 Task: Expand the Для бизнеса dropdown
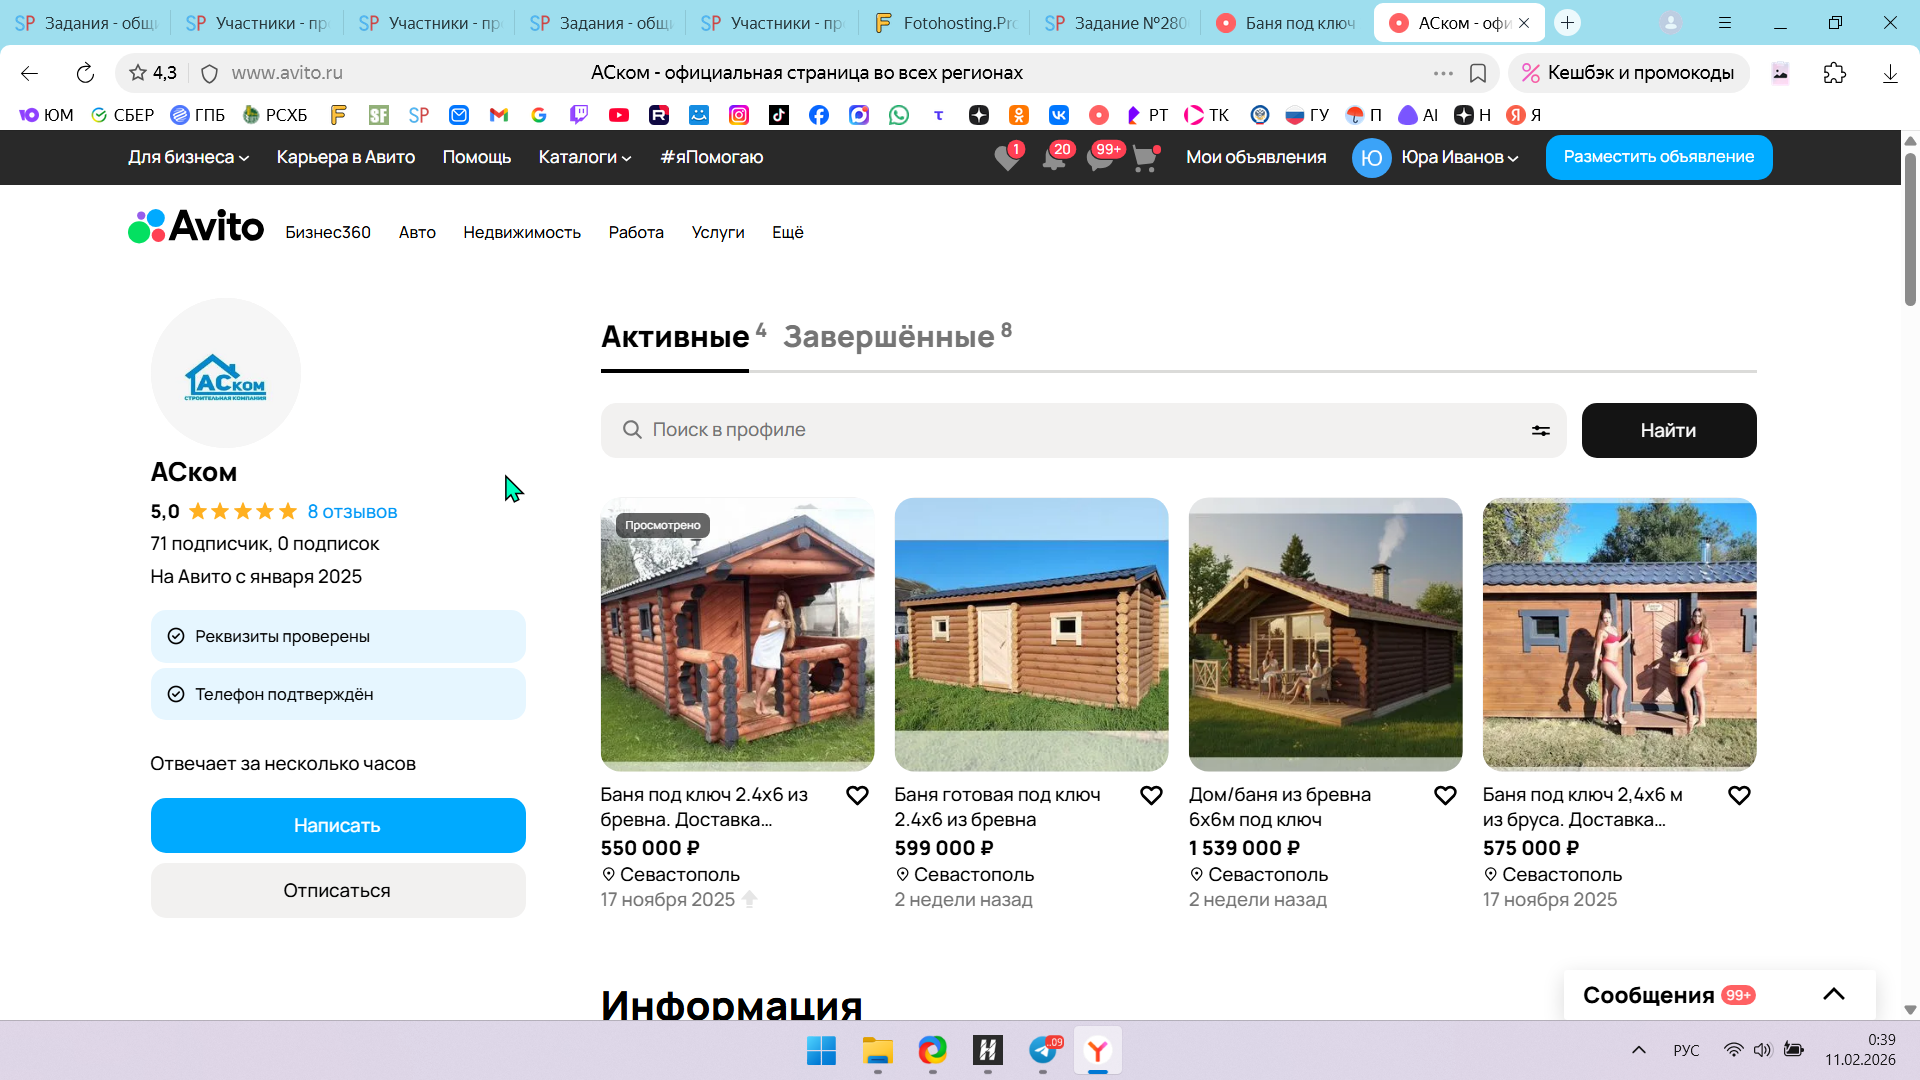click(x=188, y=157)
